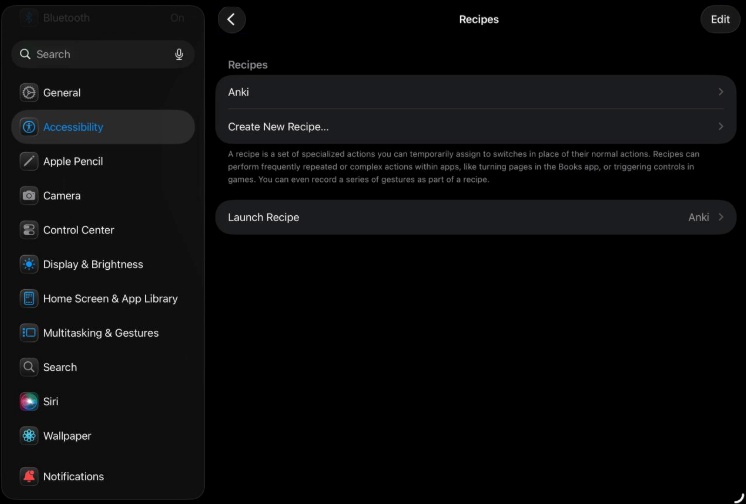Expand the Anki recipe chevron
Image resolution: width=746 pixels, height=504 pixels.
pyautogui.click(x=721, y=92)
